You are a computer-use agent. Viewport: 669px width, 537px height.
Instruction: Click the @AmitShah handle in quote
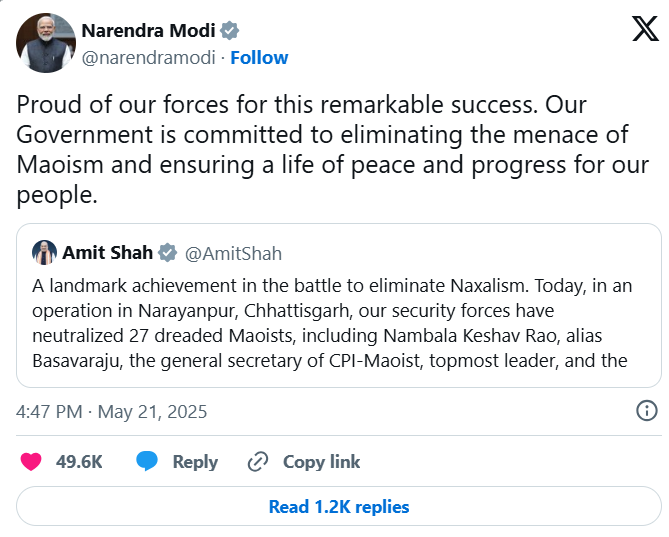[233, 252]
